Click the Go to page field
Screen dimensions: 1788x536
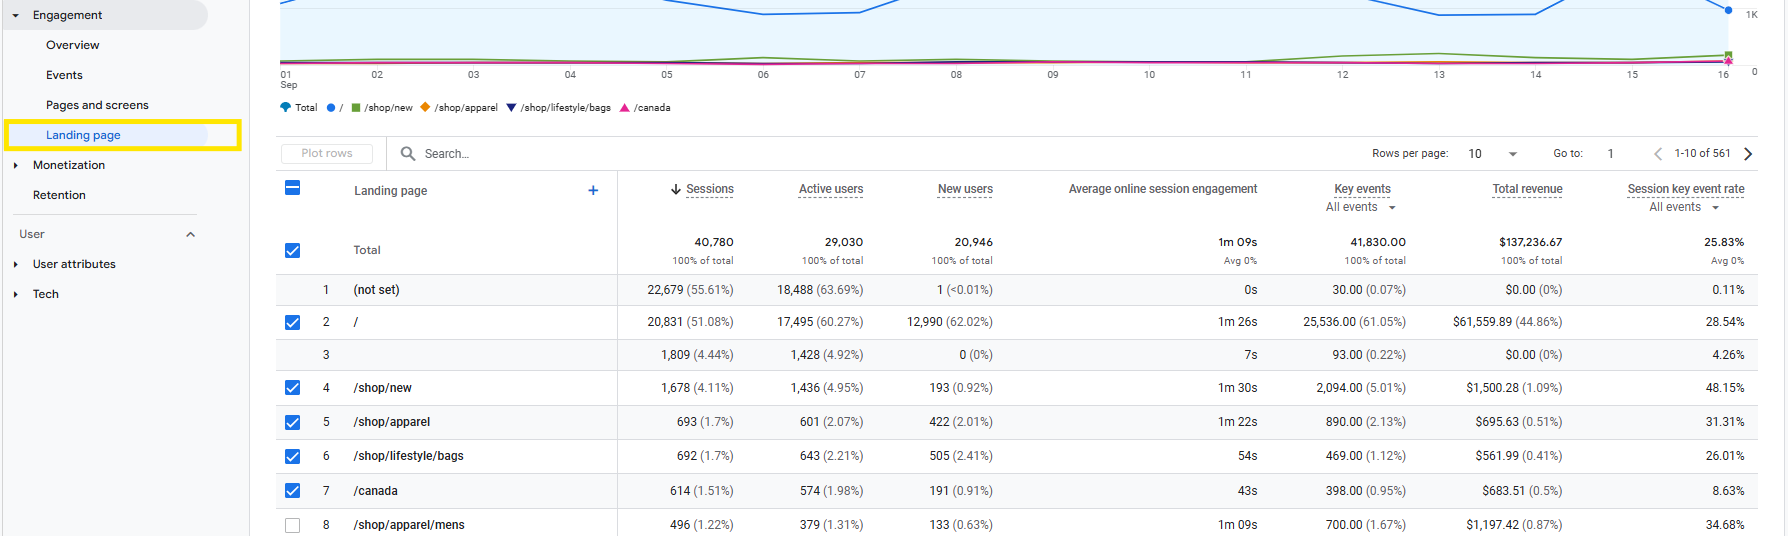(1618, 153)
